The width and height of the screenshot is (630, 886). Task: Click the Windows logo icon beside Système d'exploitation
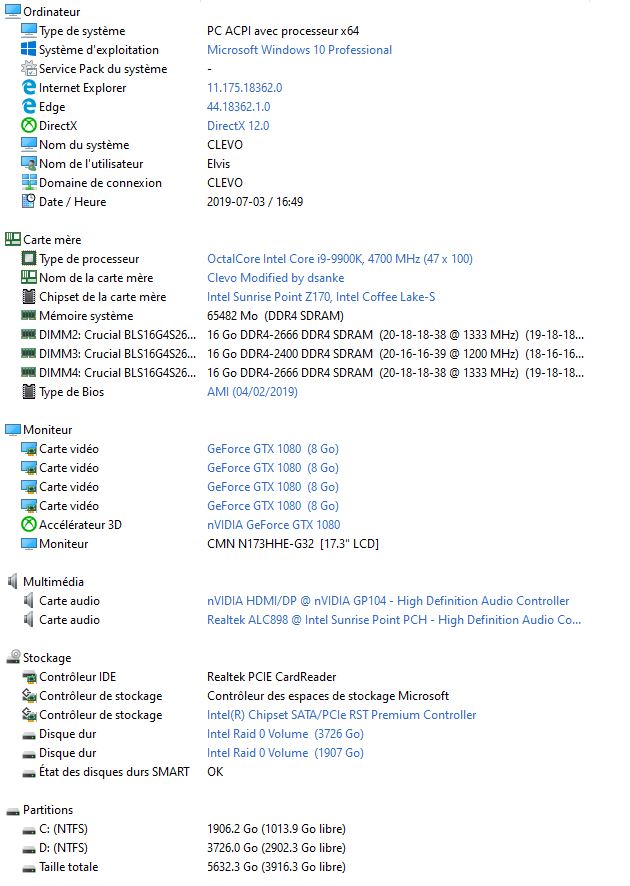(x=28, y=49)
